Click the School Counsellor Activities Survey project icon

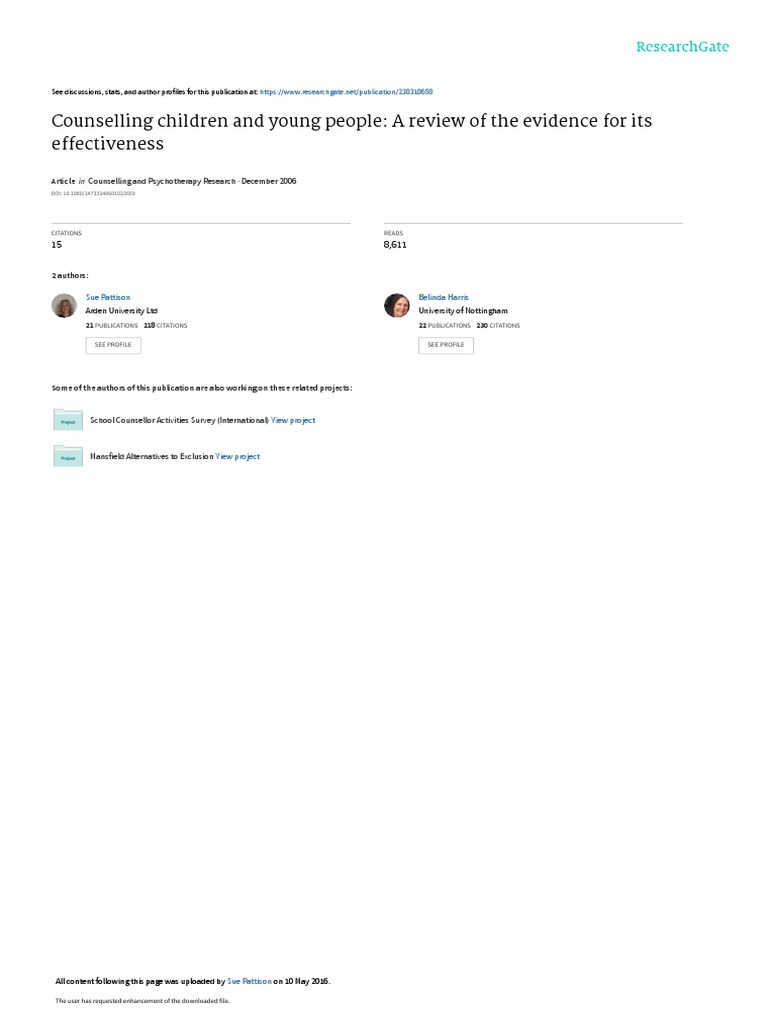(x=68, y=420)
